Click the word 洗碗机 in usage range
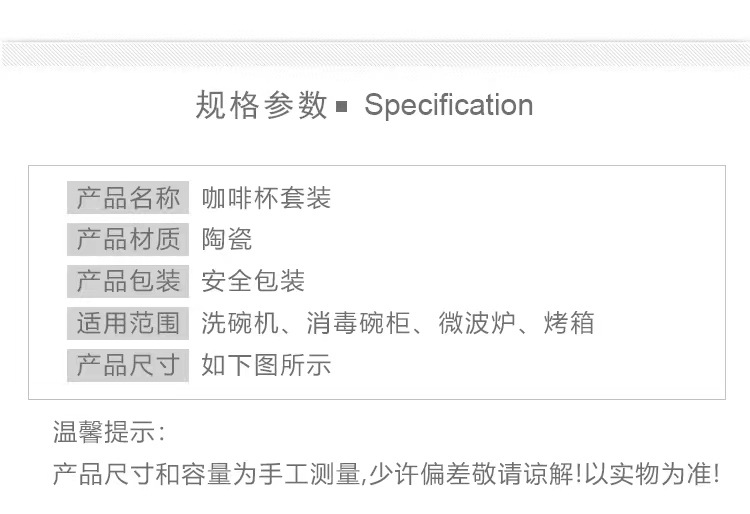 (240, 323)
